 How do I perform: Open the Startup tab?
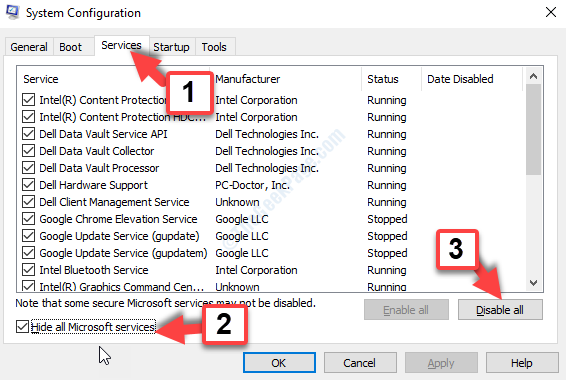171,47
